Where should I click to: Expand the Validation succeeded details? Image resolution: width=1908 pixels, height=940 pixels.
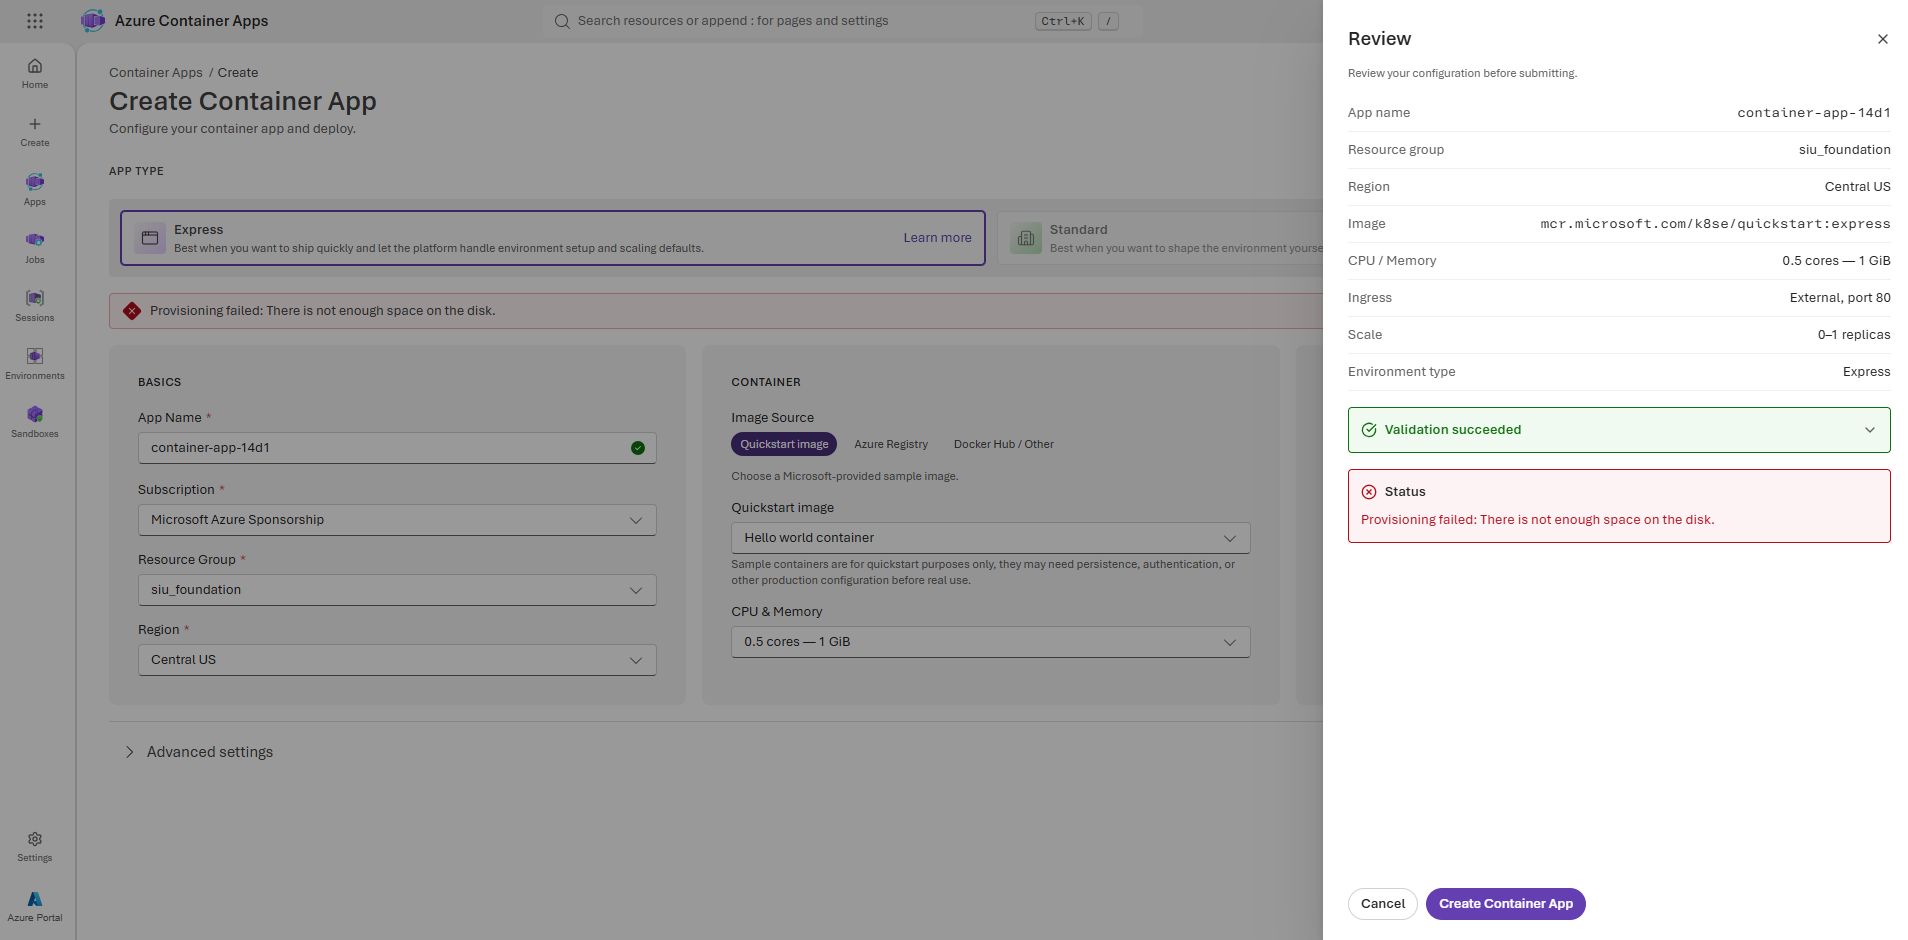pyautogui.click(x=1869, y=430)
